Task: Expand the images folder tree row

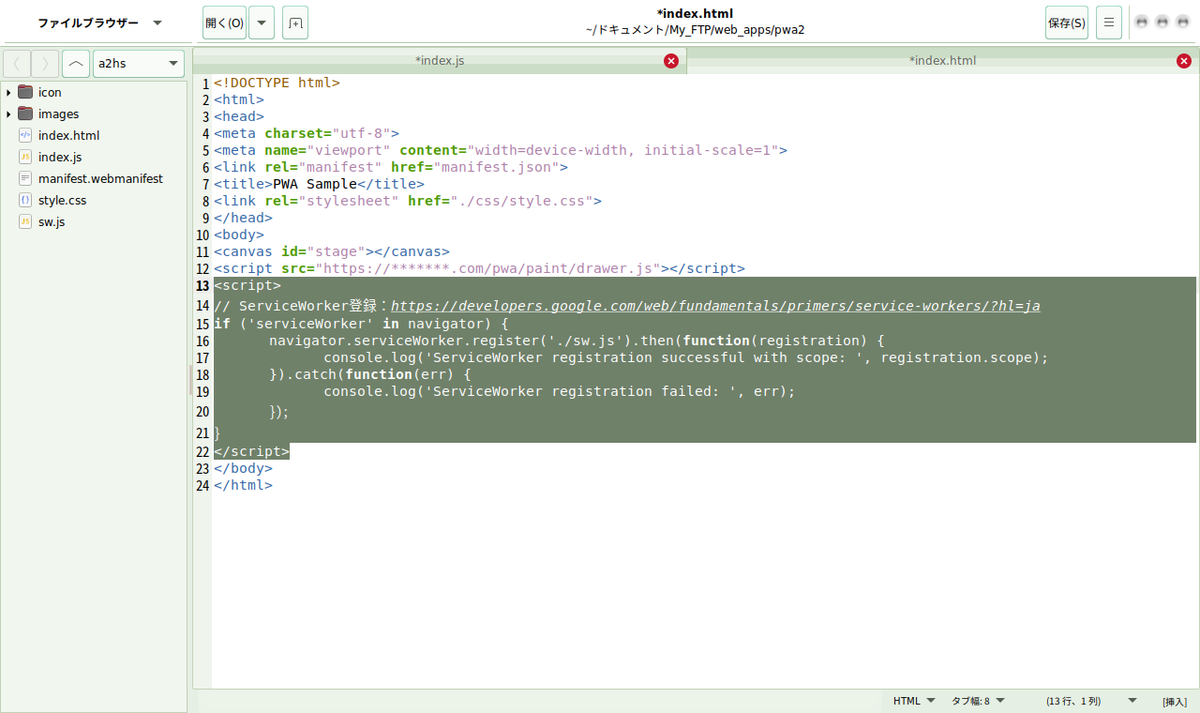Action: pos(8,114)
